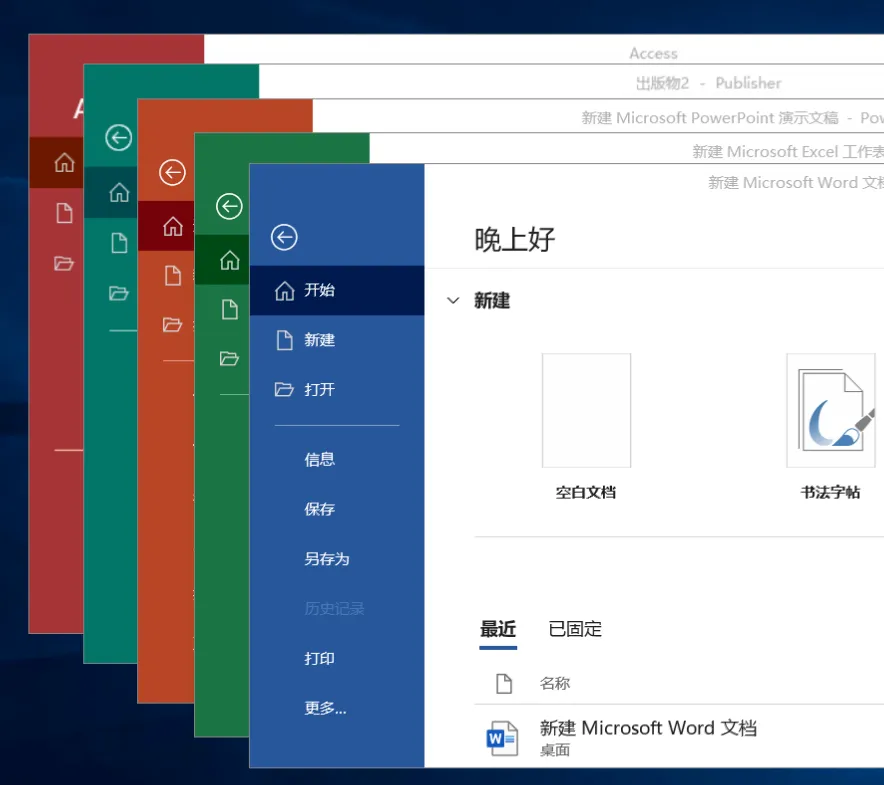Switch to the 最近 tab
Image resolution: width=884 pixels, height=785 pixels.
click(x=498, y=629)
